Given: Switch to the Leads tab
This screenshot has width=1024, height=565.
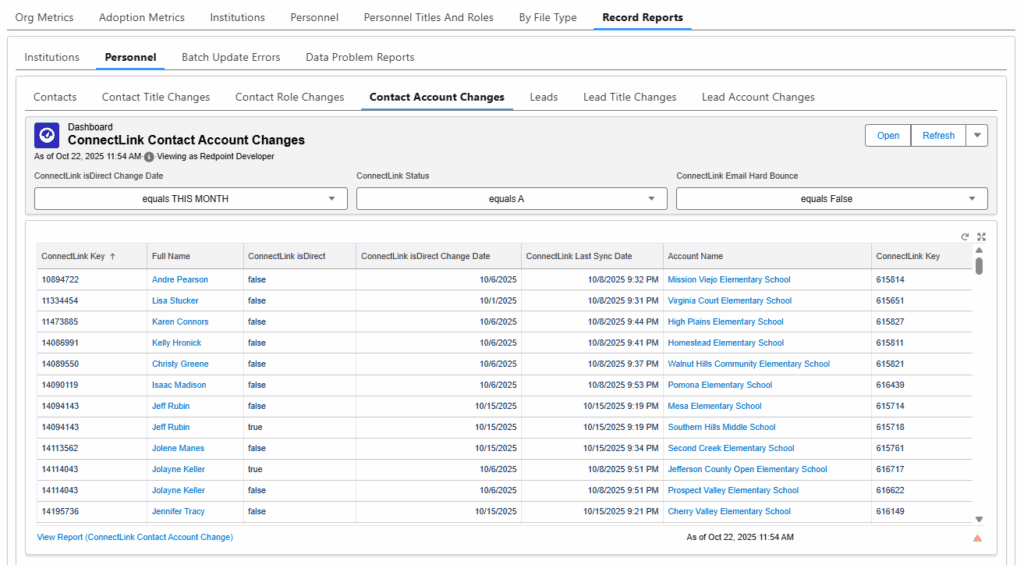Looking at the screenshot, I should point(543,97).
